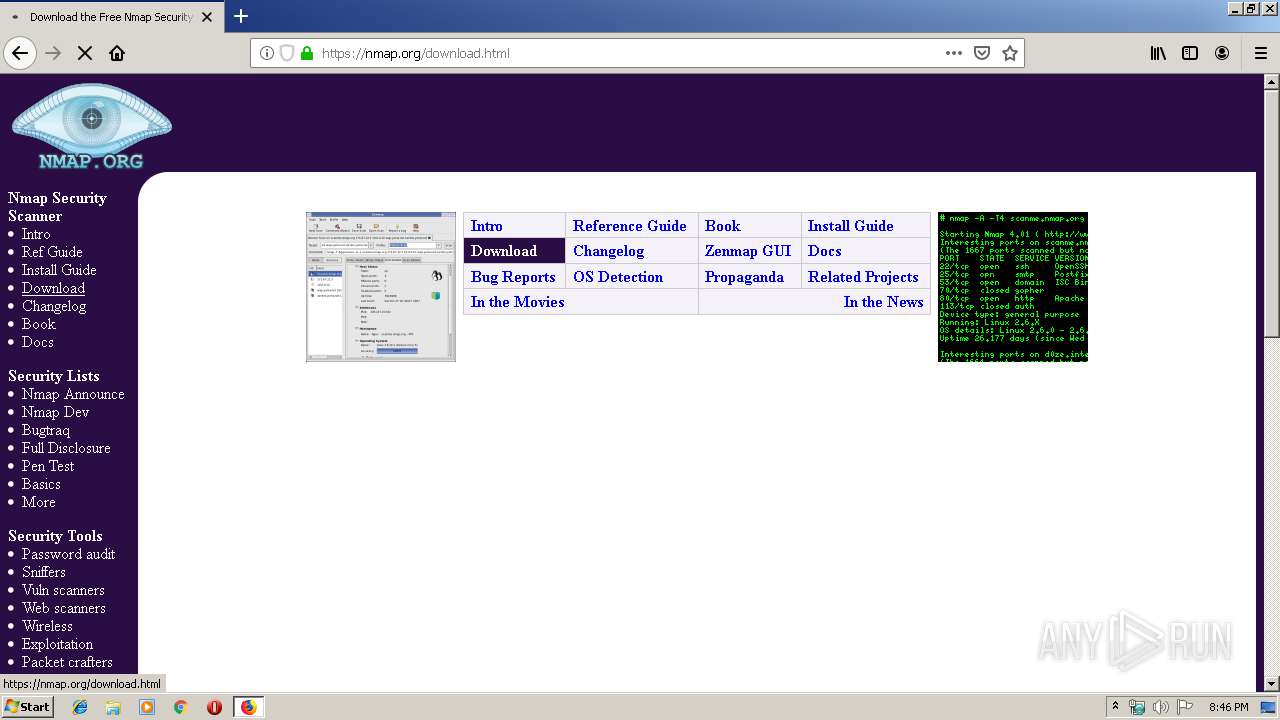Screen dimensions: 1280x720
Task: Open the Password audit tools link
Action: point(68,554)
